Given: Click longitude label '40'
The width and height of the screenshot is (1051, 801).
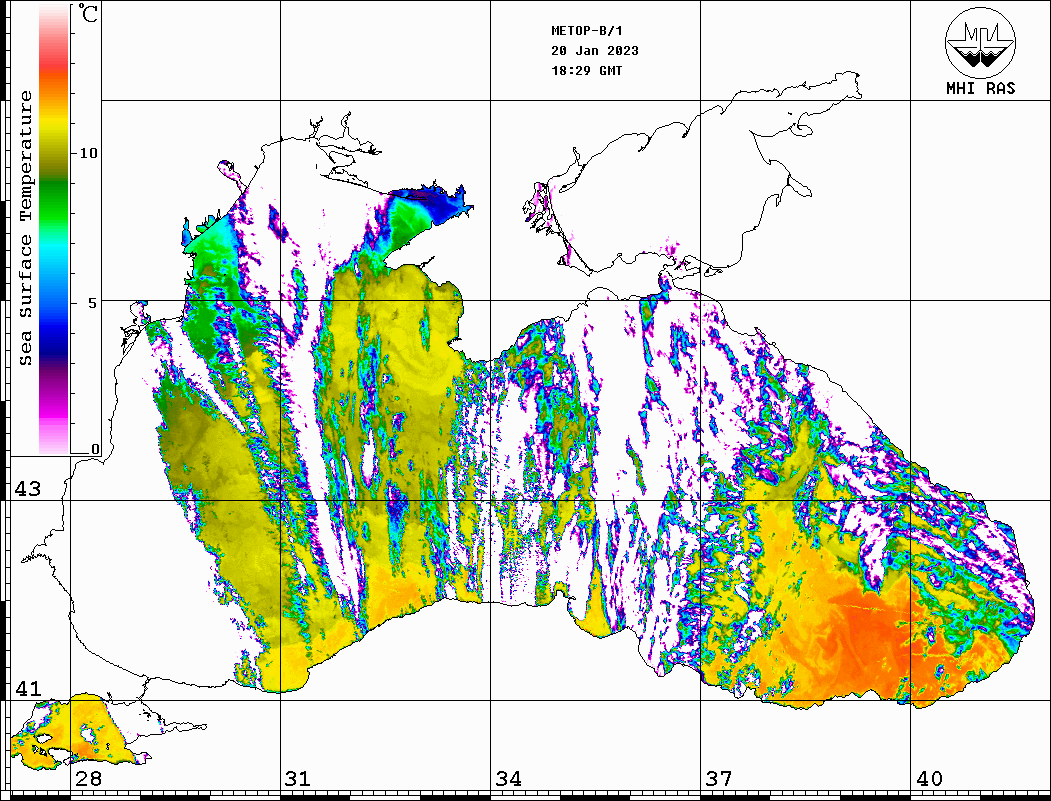Looking at the screenshot, I should (929, 779).
